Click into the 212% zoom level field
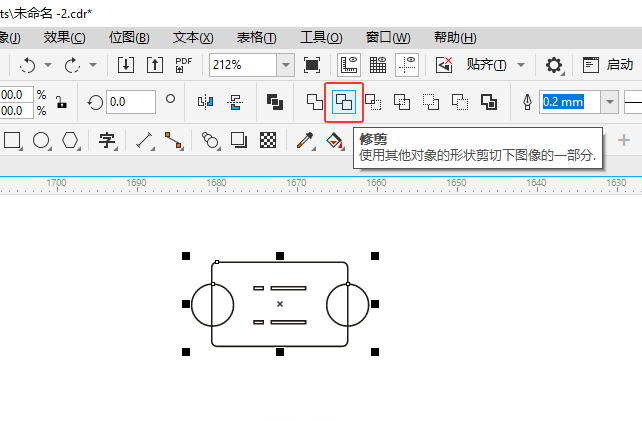 (x=243, y=65)
